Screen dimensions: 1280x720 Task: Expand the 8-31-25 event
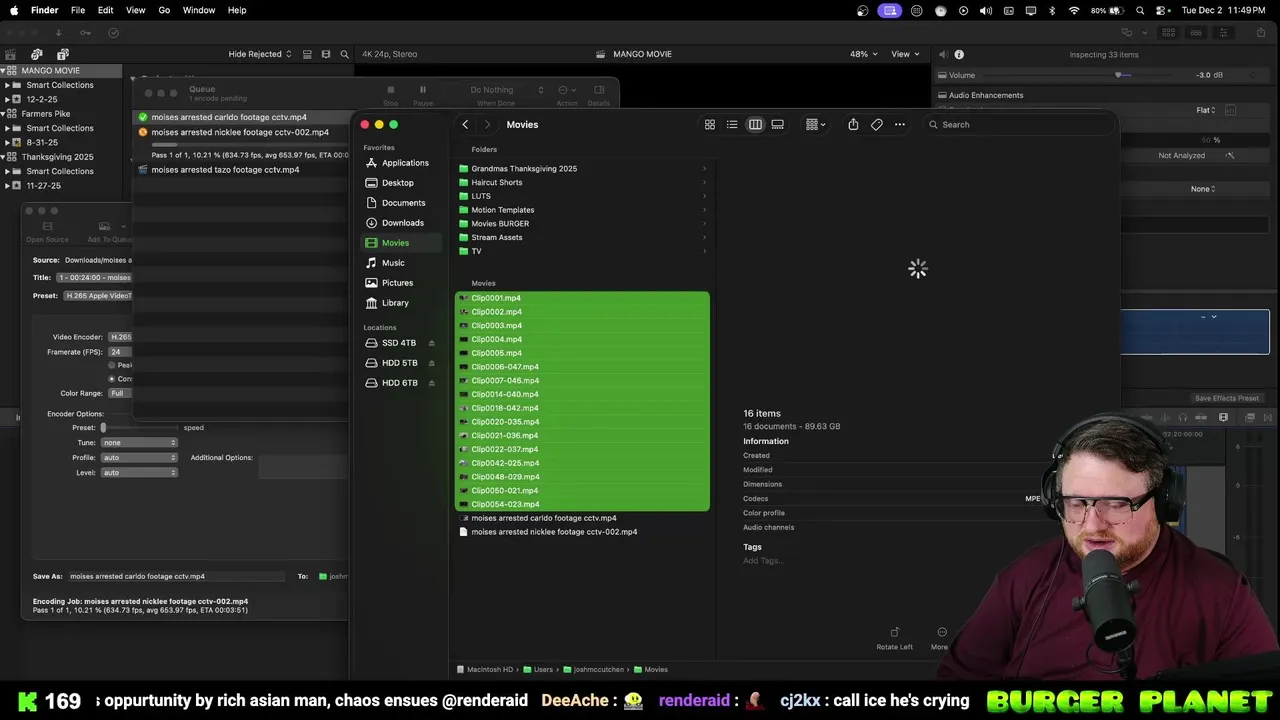[x=7, y=143]
